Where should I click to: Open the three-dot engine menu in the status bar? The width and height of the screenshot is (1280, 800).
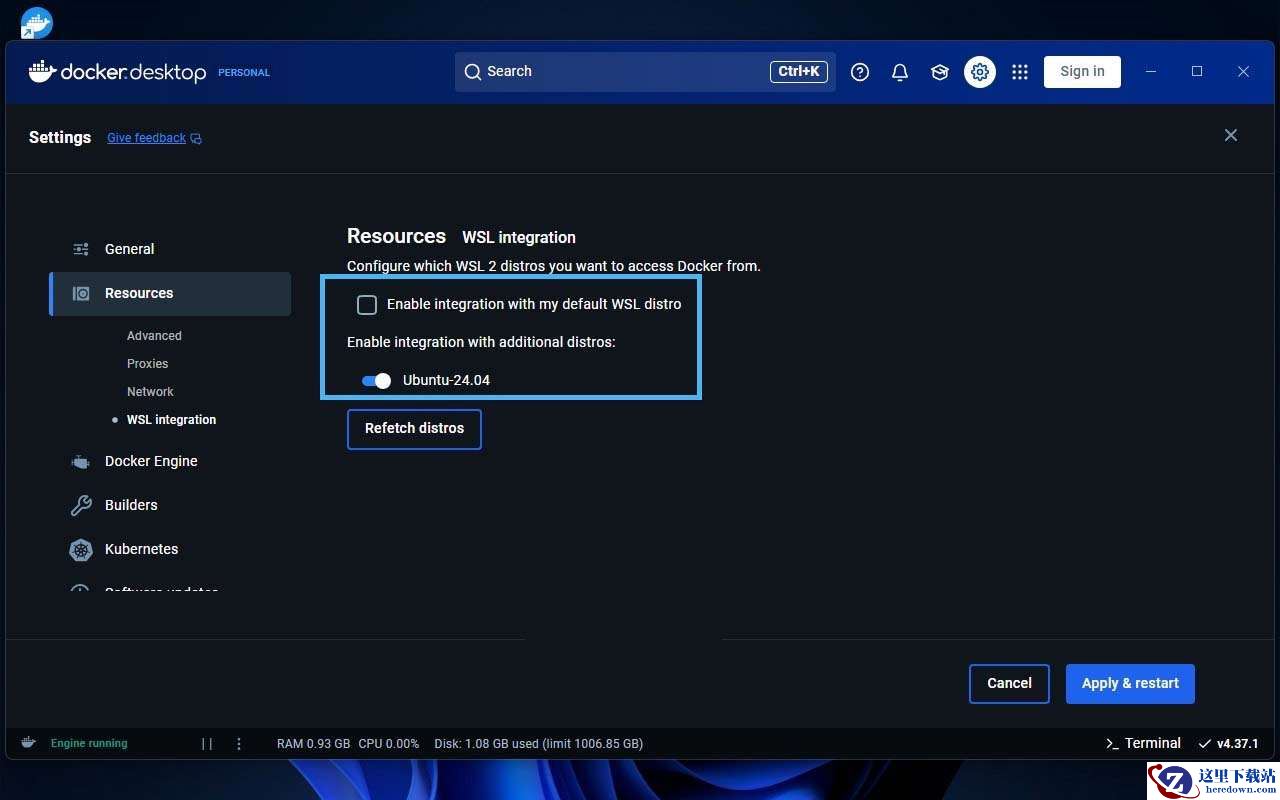[239, 744]
